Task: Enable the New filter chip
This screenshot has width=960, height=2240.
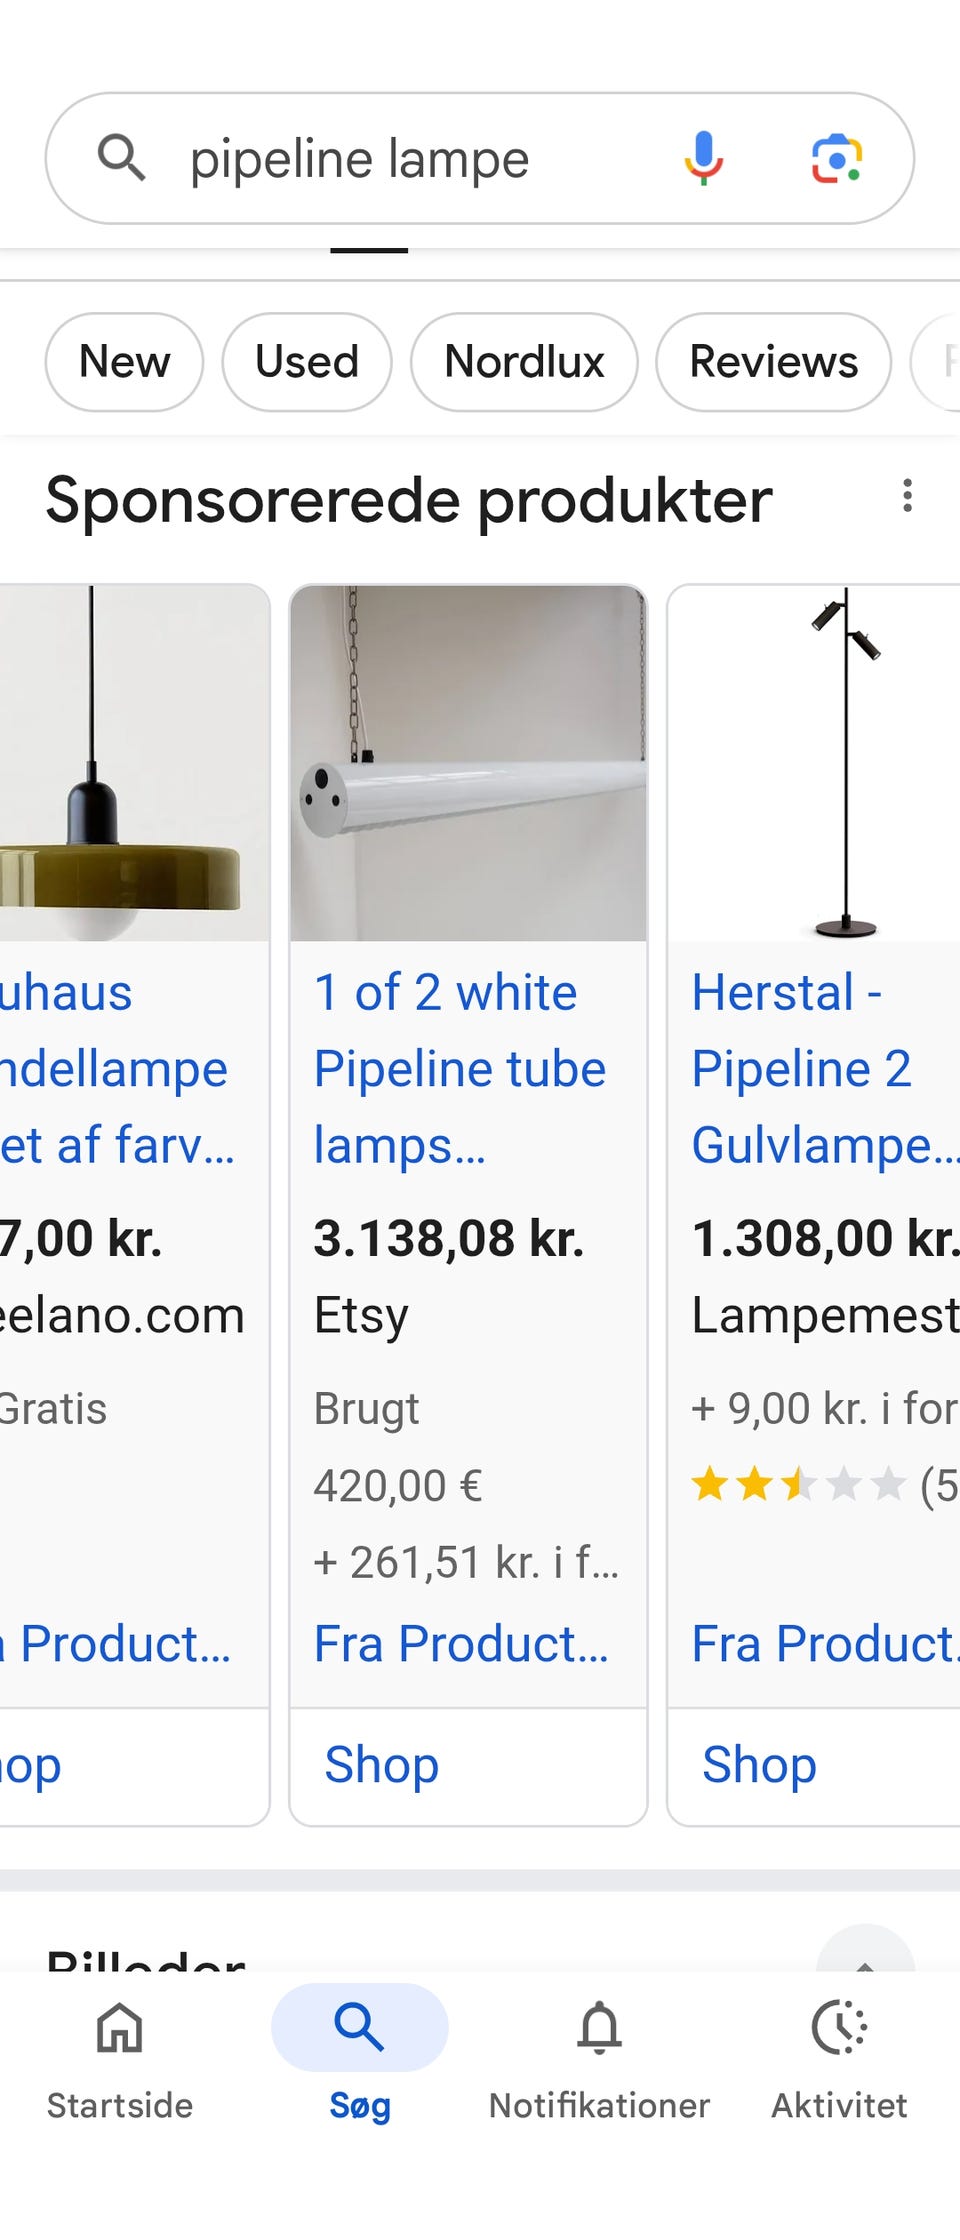Action: pyautogui.click(x=123, y=362)
